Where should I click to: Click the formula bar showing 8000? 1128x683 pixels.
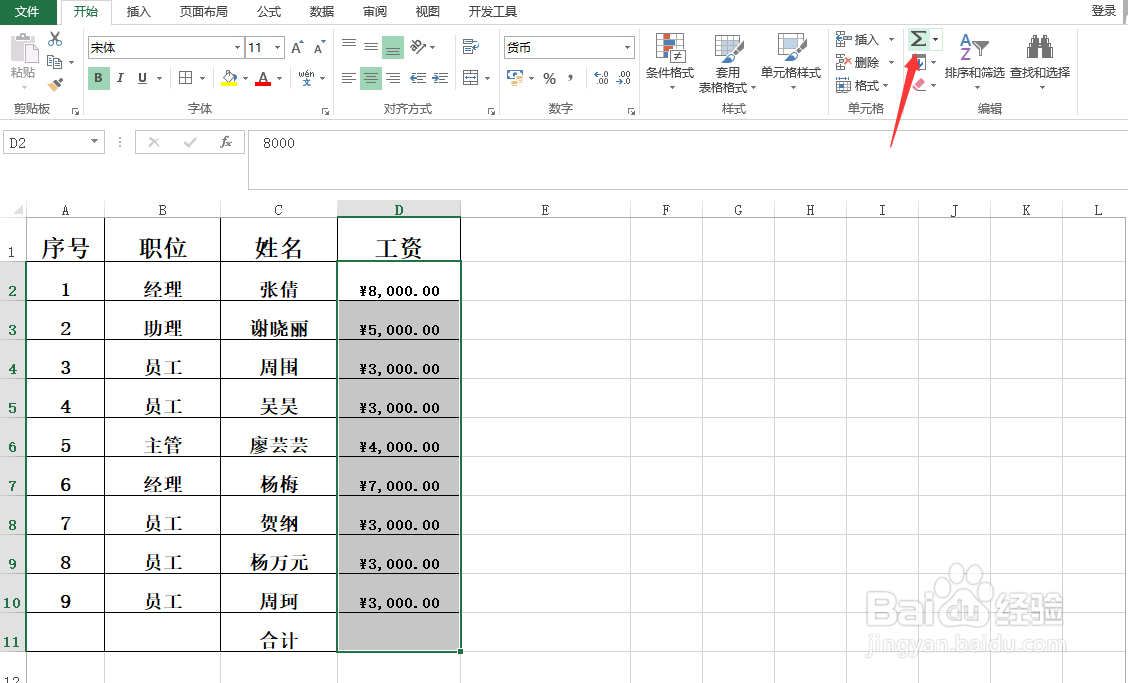[688, 160]
